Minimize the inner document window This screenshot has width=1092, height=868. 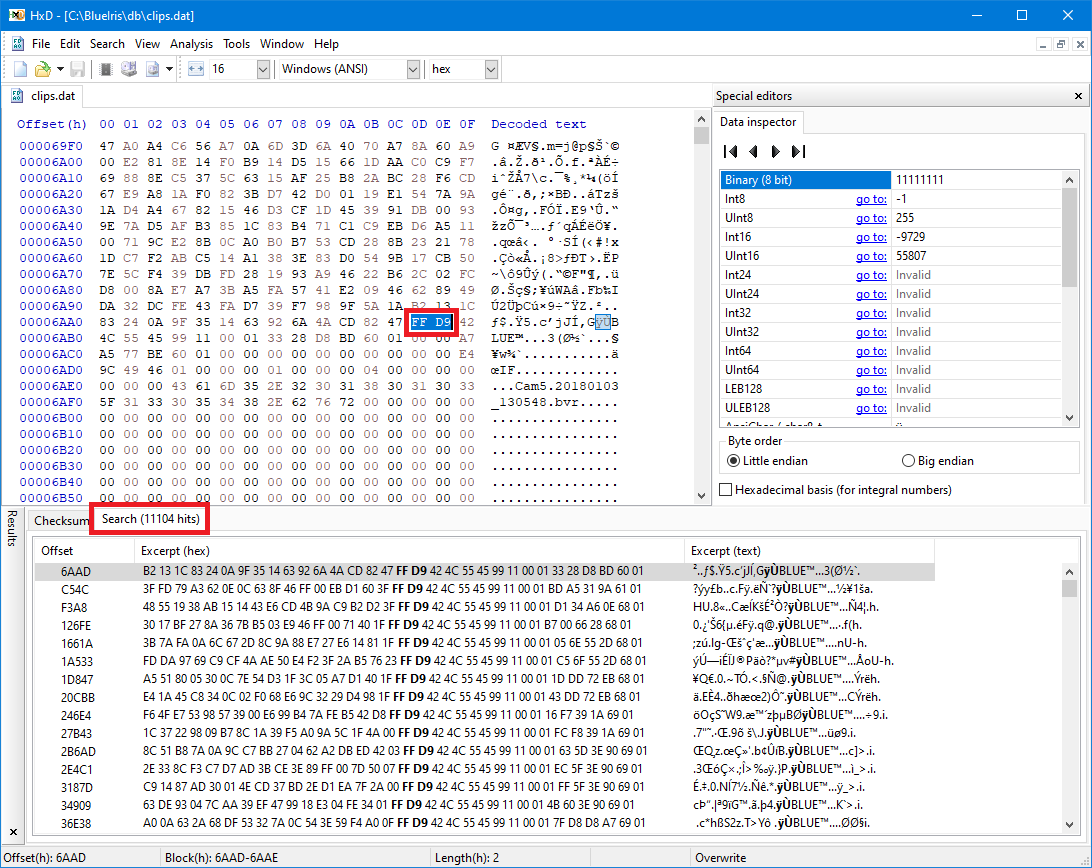click(x=1043, y=44)
